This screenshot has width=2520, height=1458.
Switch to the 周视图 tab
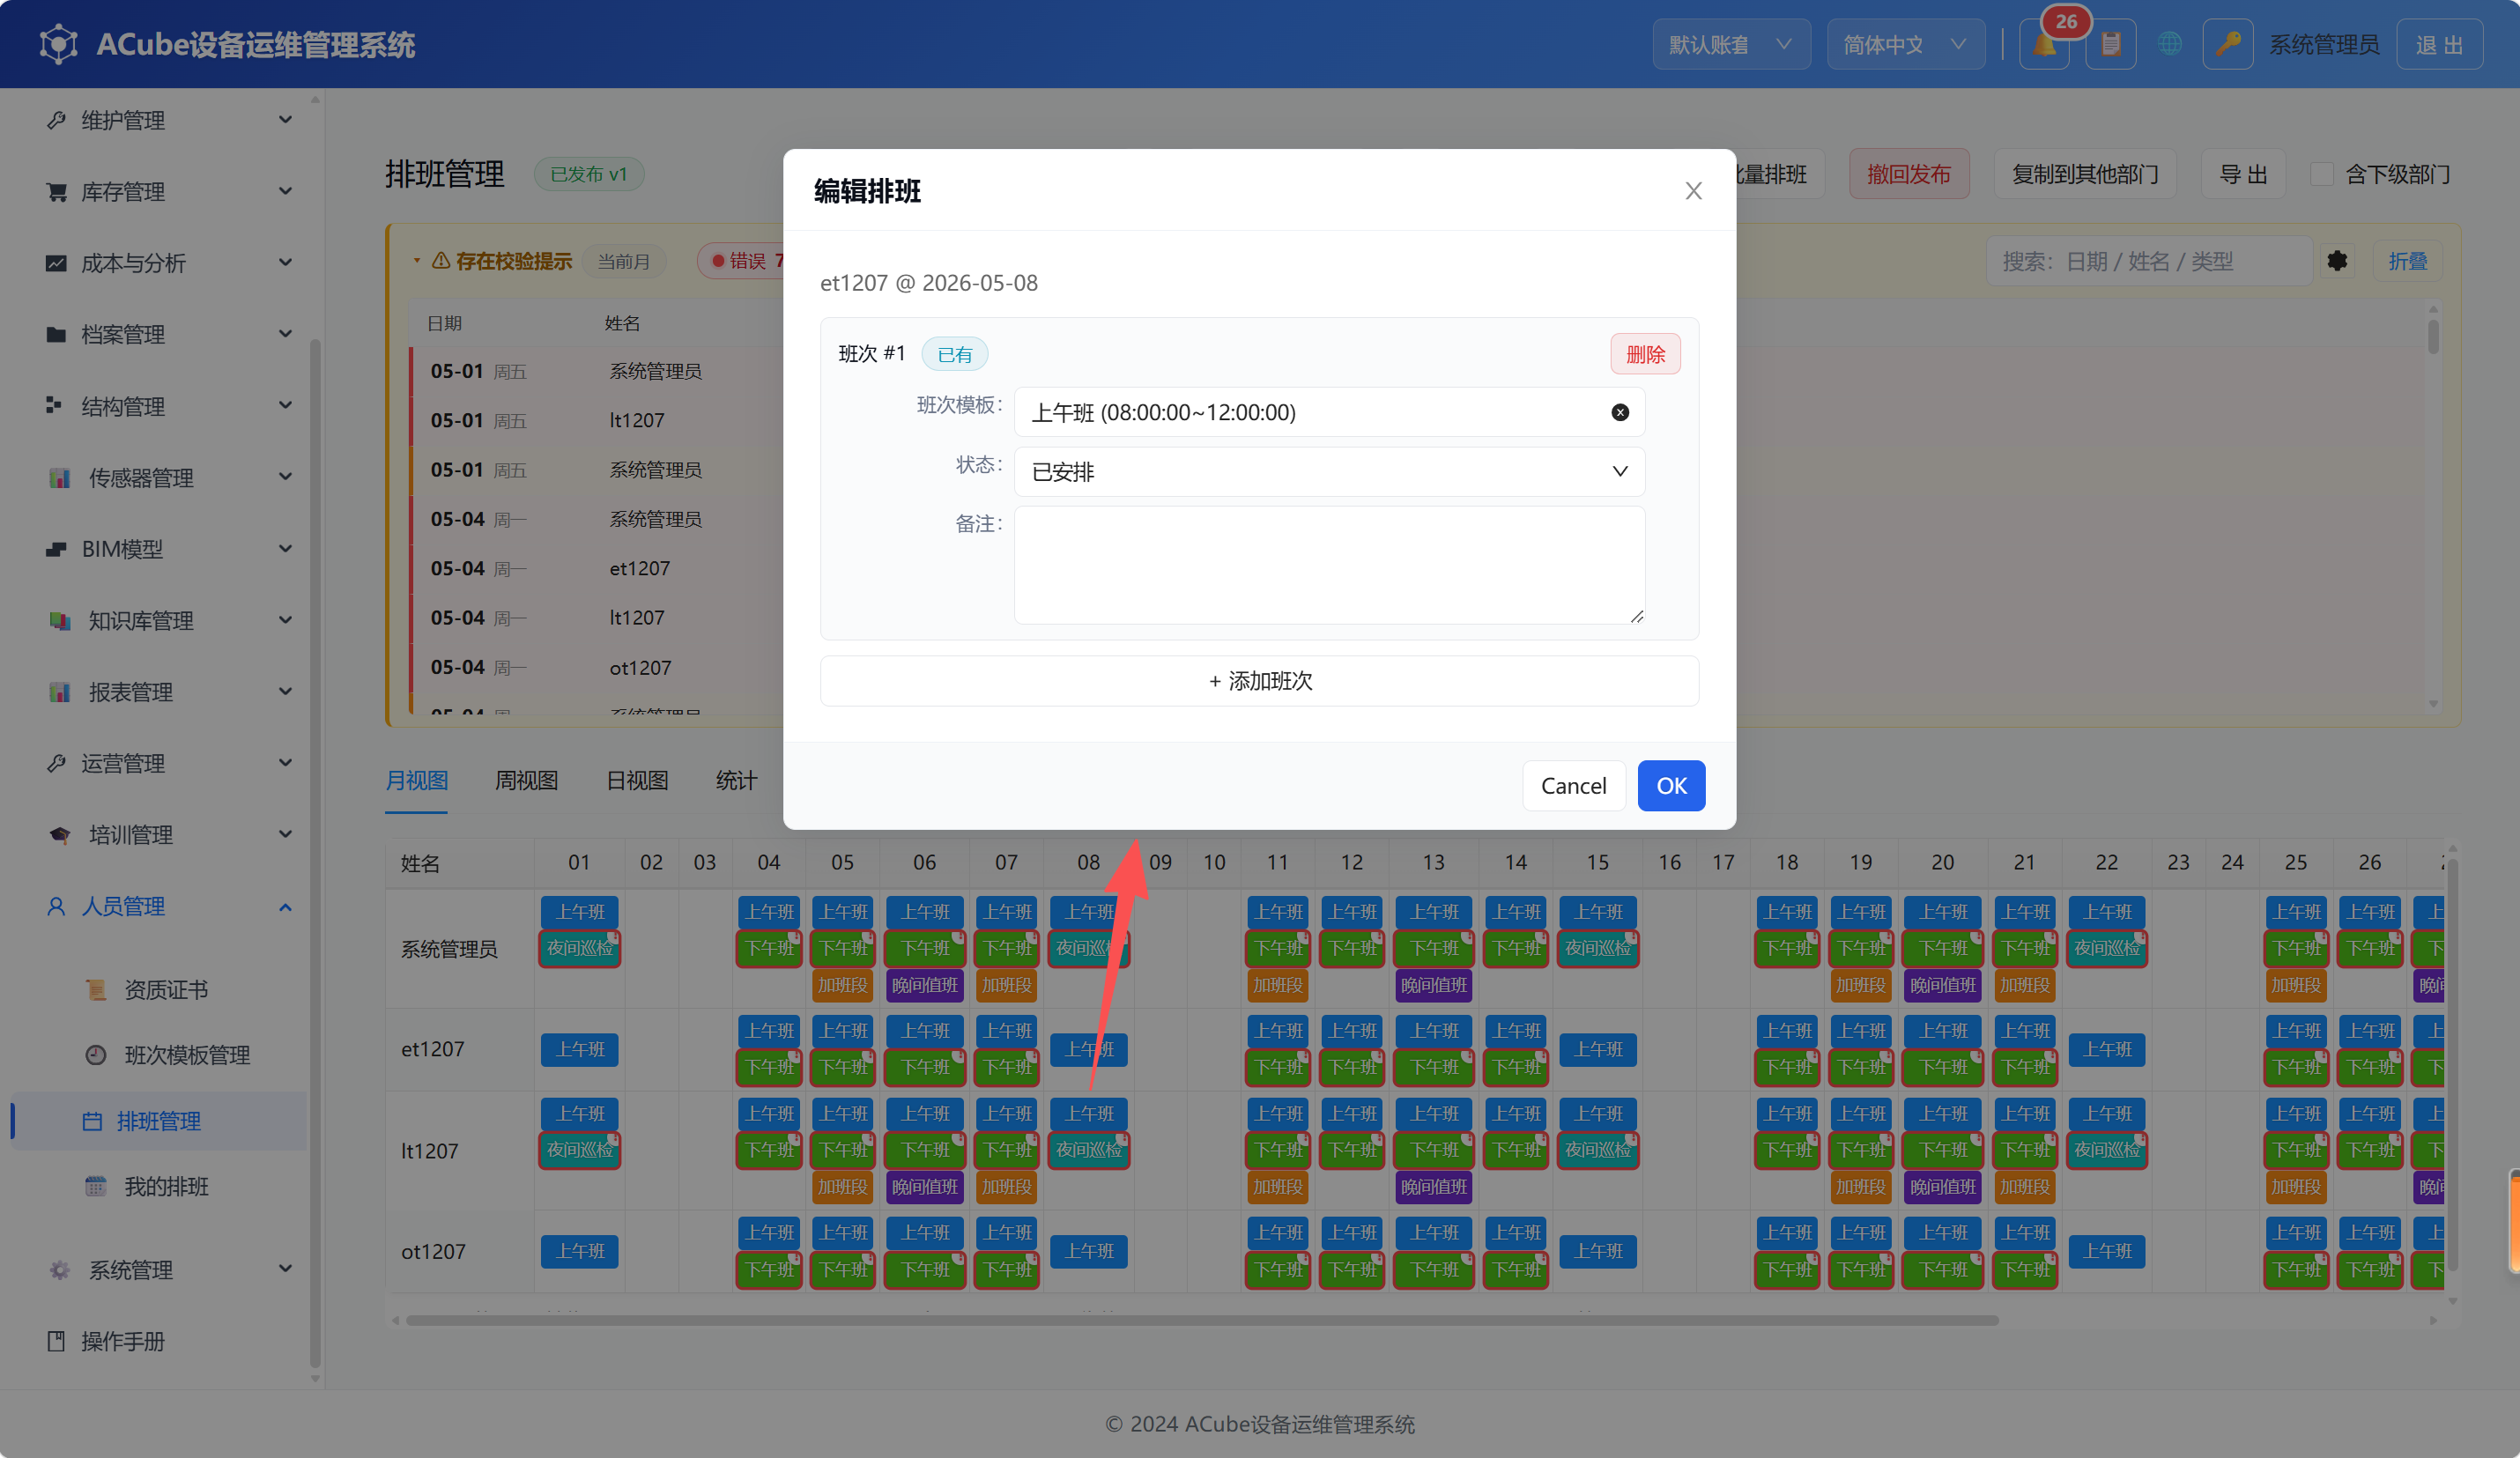(526, 780)
